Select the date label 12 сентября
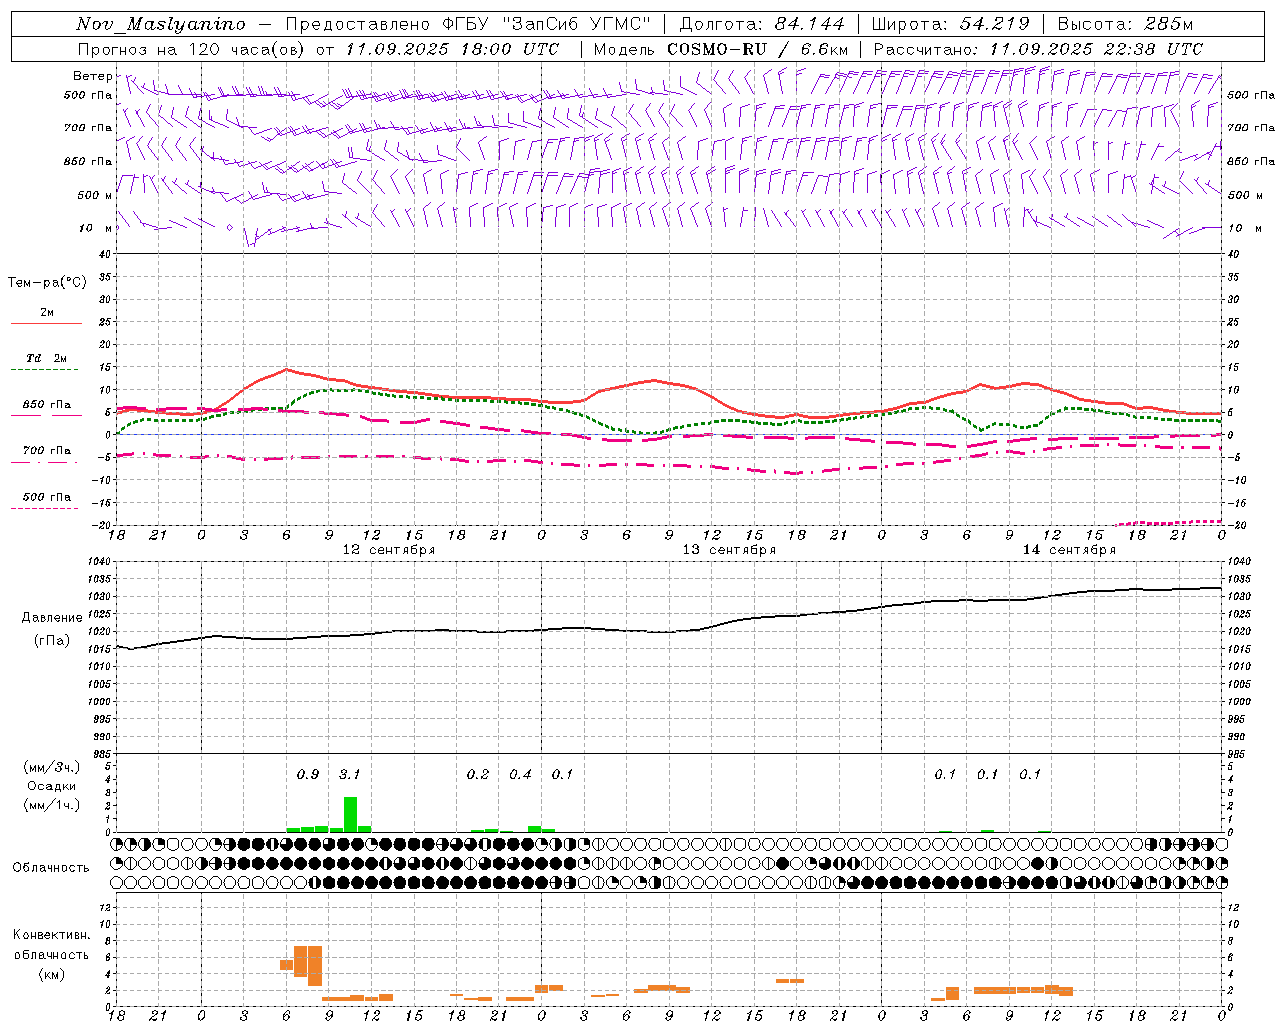1280x1024 pixels. point(389,550)
